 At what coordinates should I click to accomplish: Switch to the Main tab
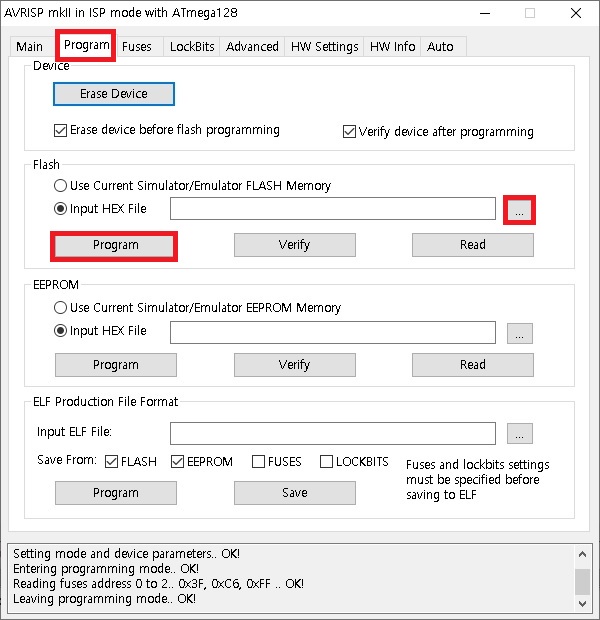[x=29, y=47]
